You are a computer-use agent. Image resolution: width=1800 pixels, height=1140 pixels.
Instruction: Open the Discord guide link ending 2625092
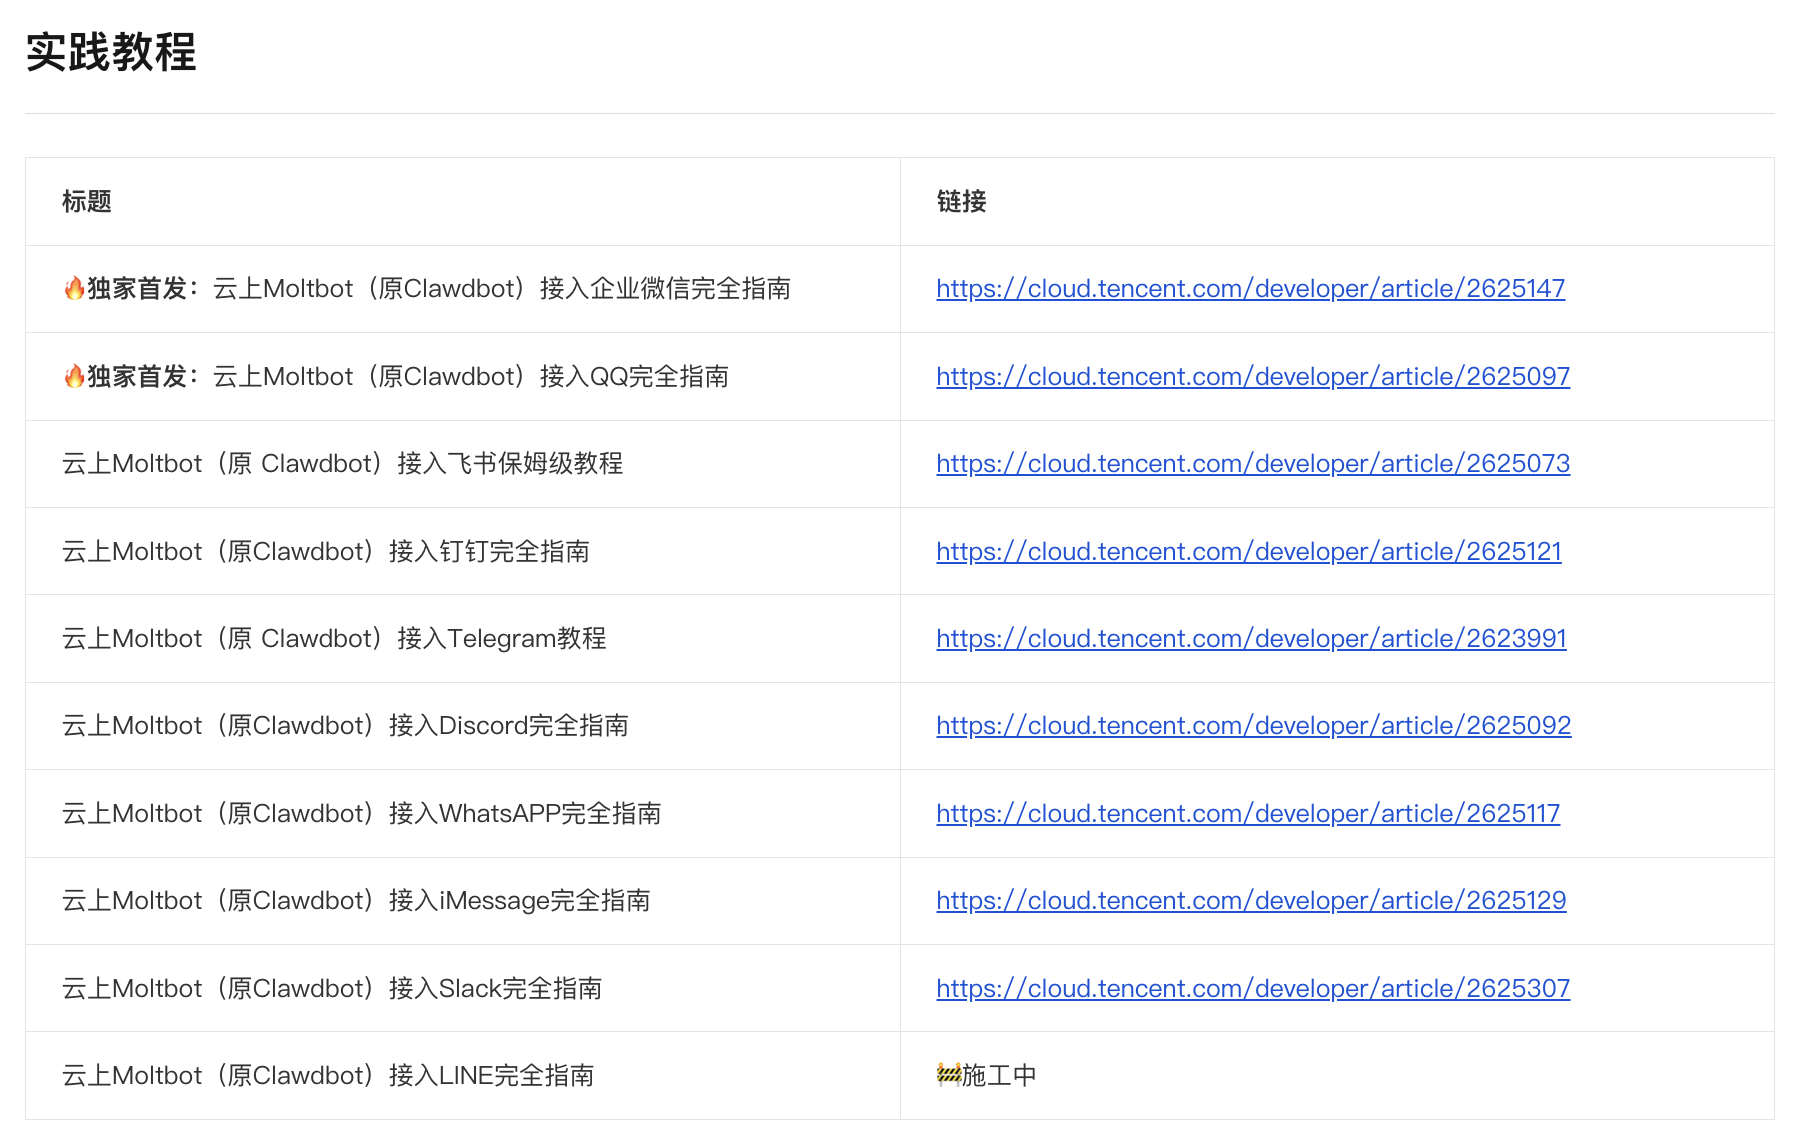click(1253, 726)
